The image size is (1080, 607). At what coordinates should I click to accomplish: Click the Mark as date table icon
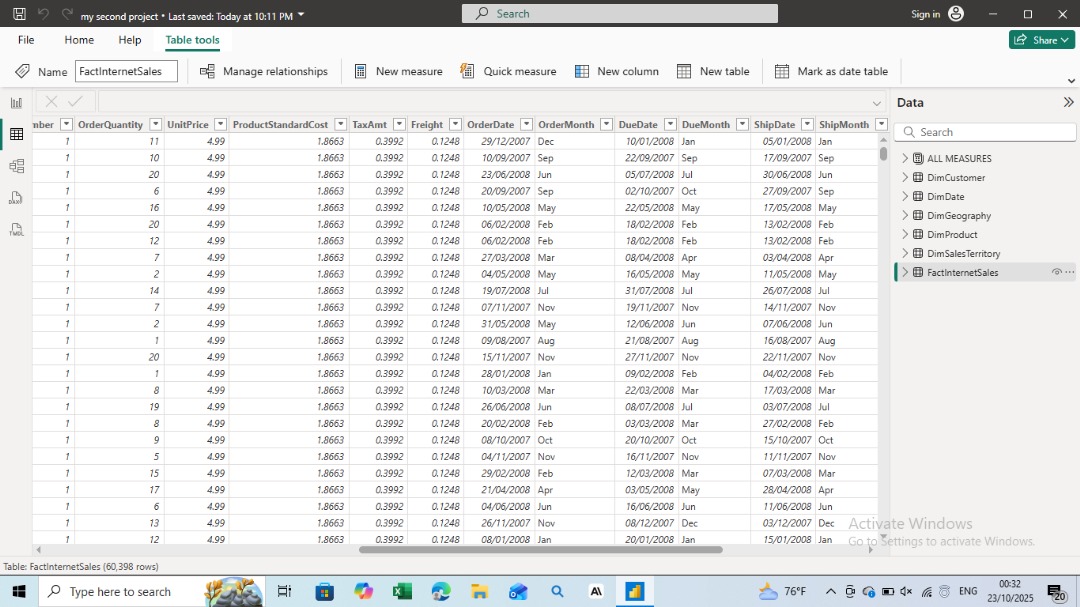pyautogui.click(x=782, y=71)
